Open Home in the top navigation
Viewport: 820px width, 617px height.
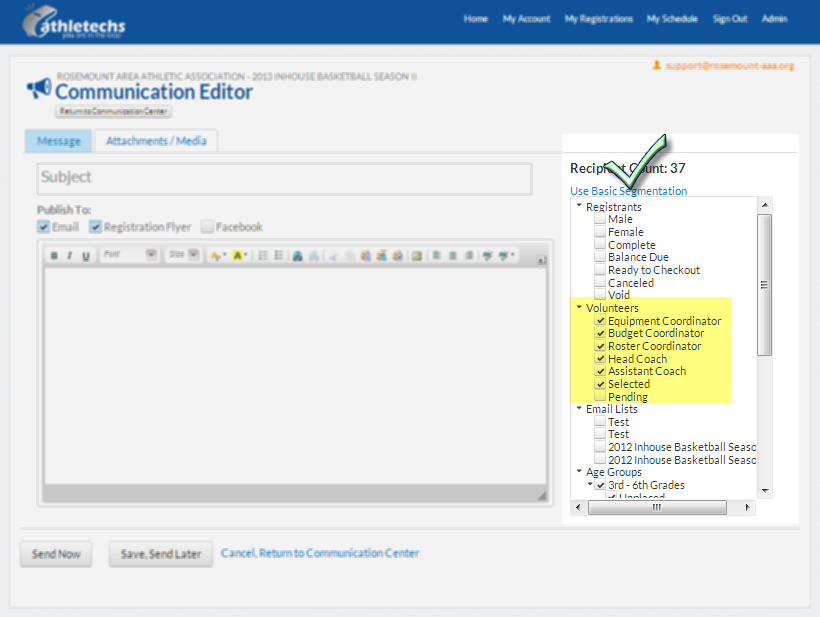(x=475, y=19)
